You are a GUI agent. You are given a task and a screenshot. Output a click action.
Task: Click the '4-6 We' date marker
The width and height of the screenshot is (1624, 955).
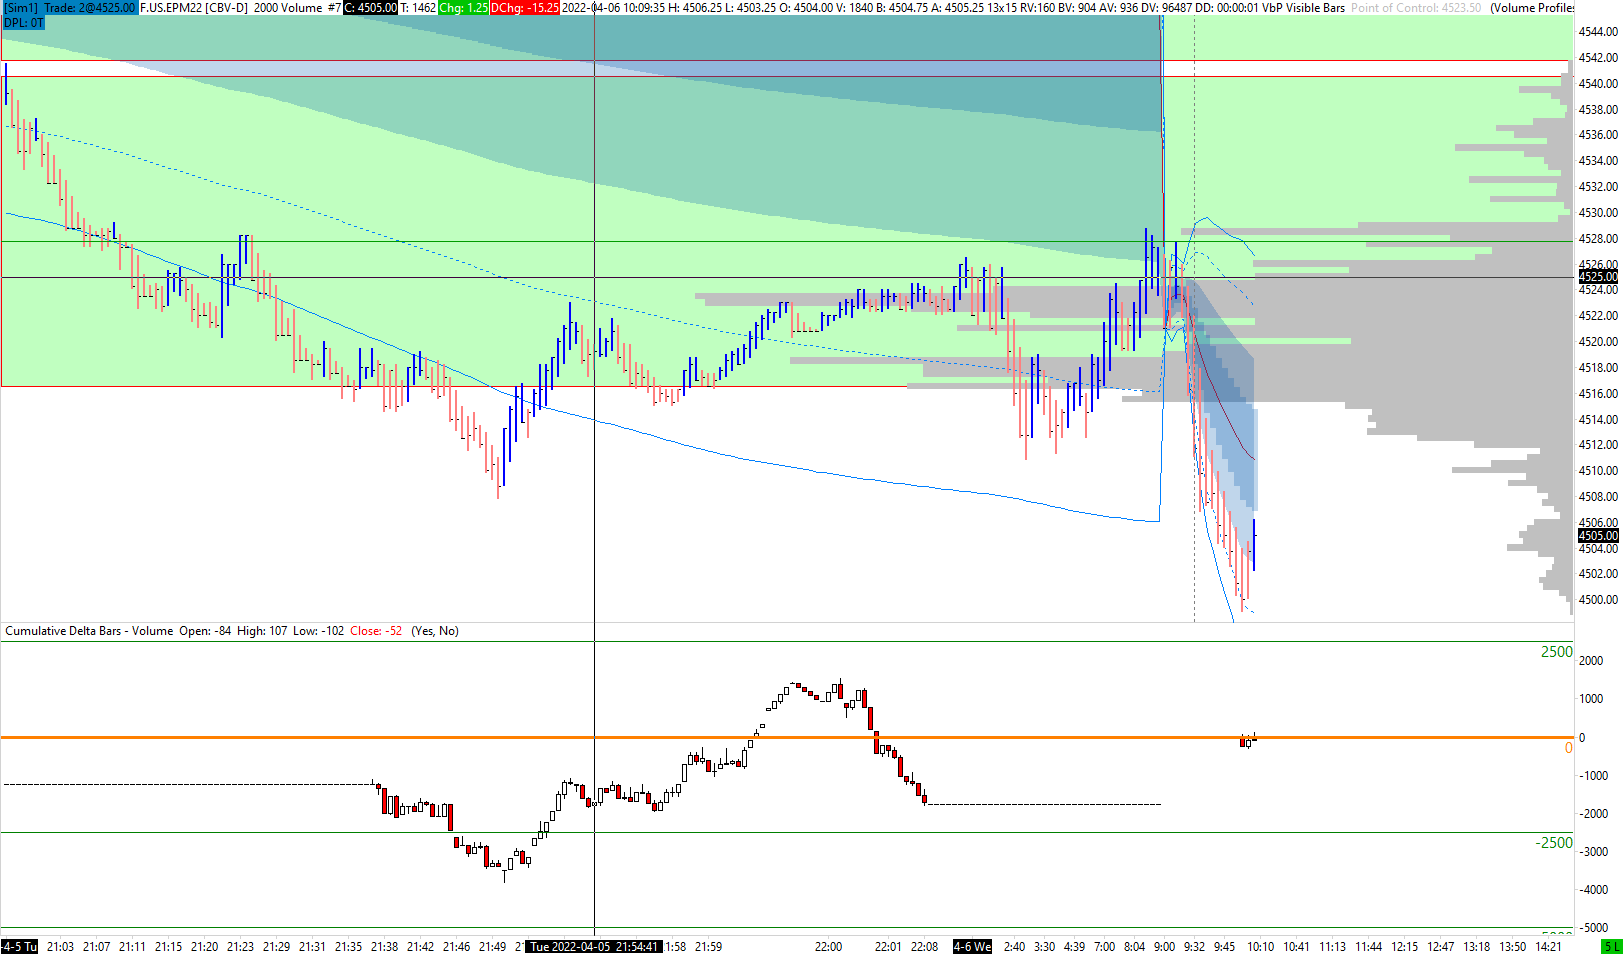[x=972, y=947]
